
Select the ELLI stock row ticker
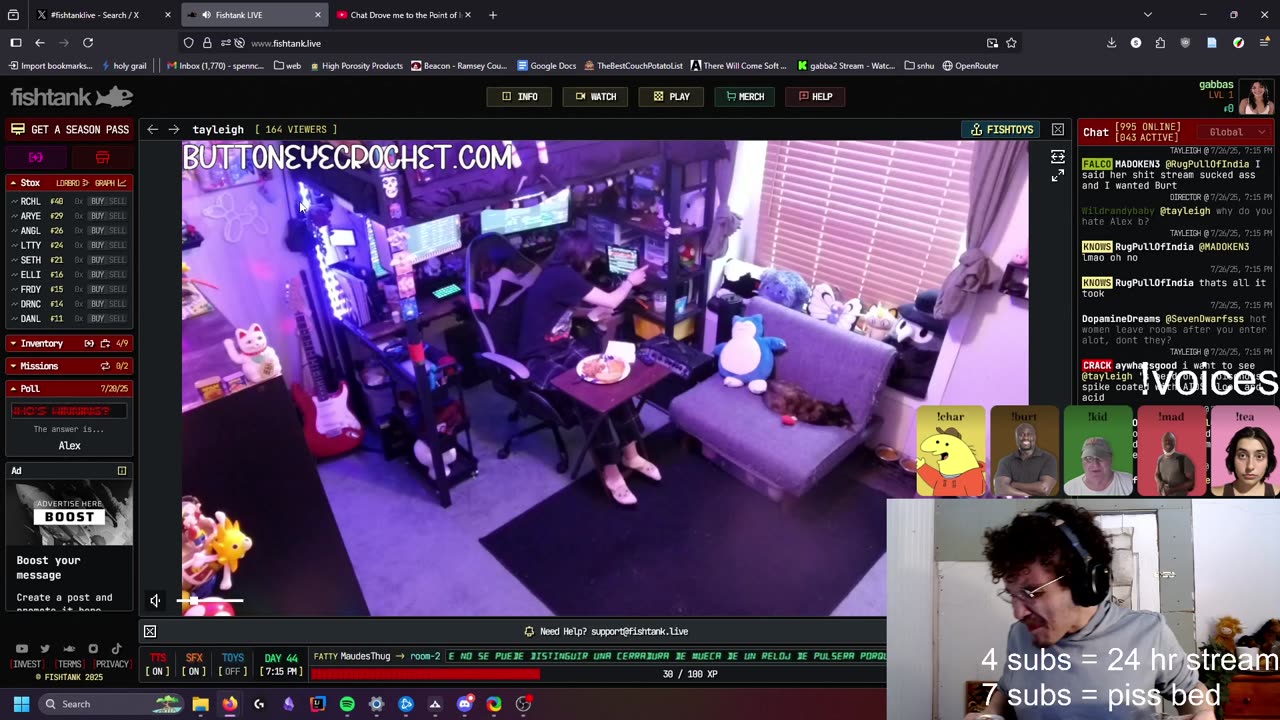(x=31, y=275)
